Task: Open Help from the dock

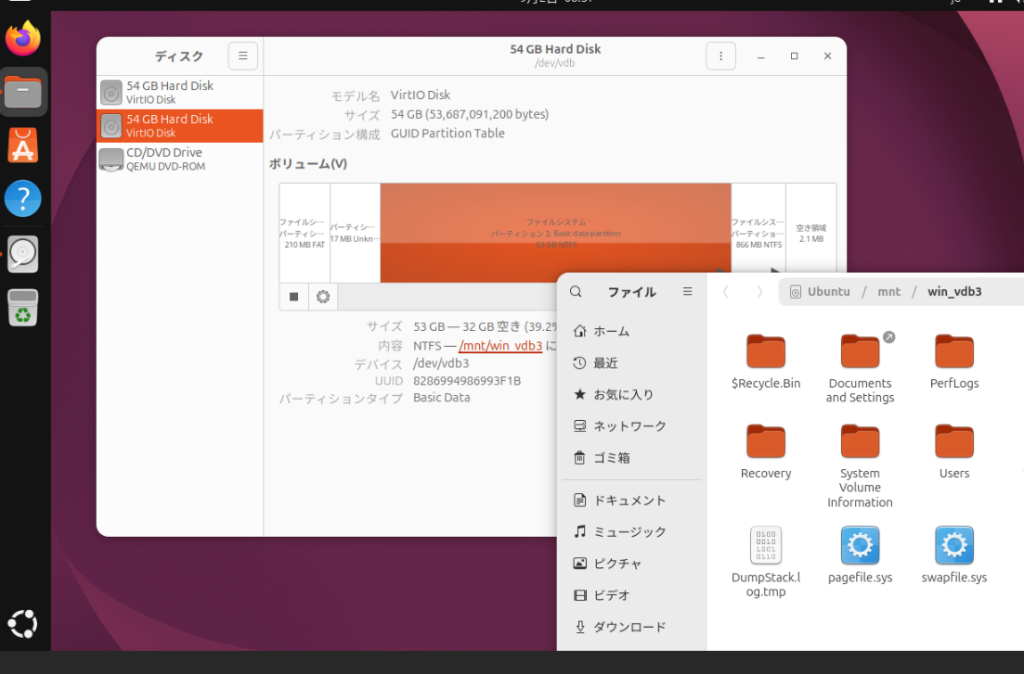Action: 23,199
